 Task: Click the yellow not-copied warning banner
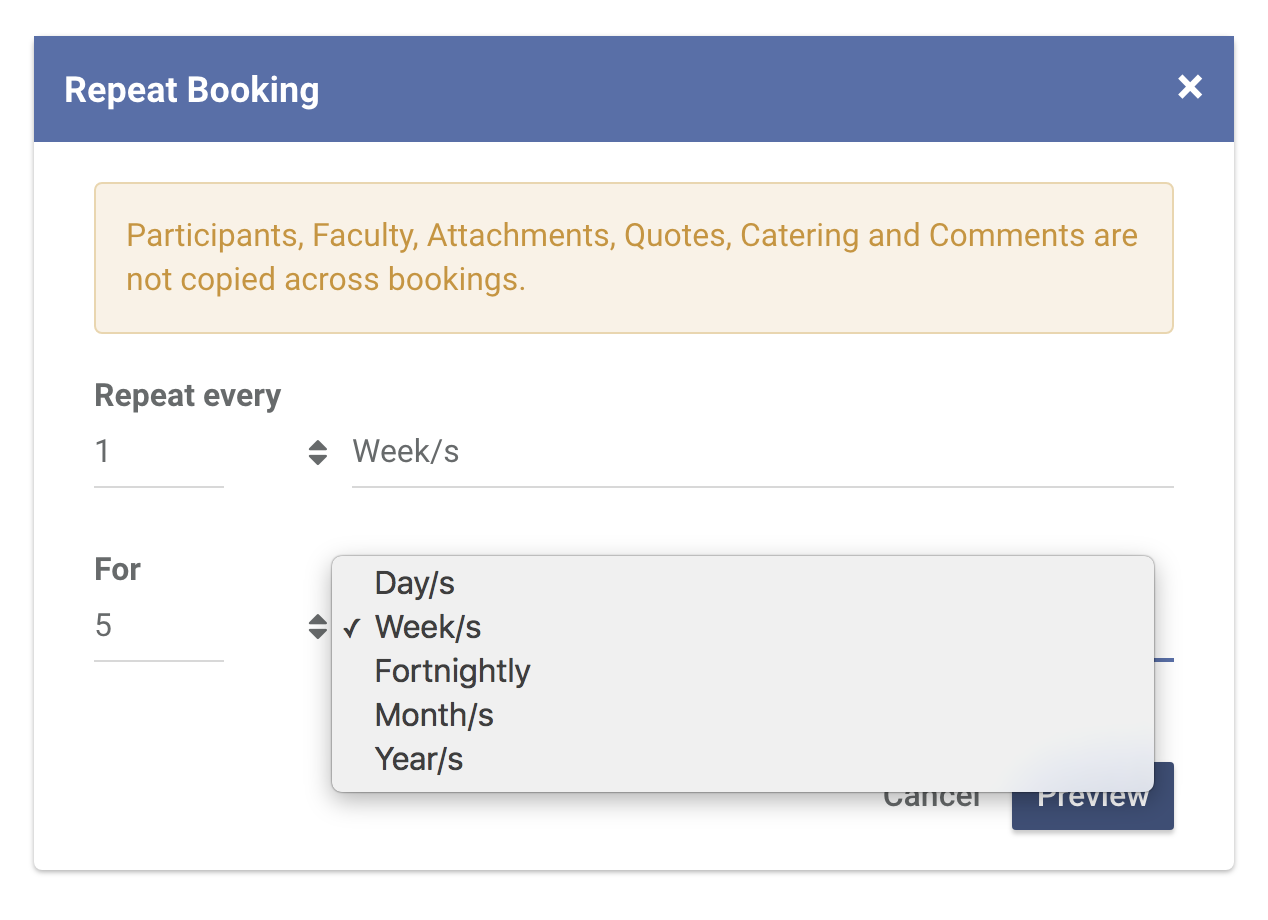634,258
